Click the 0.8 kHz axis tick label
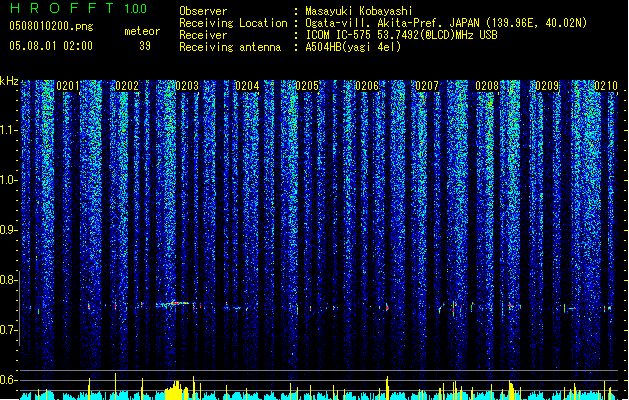 7,280
